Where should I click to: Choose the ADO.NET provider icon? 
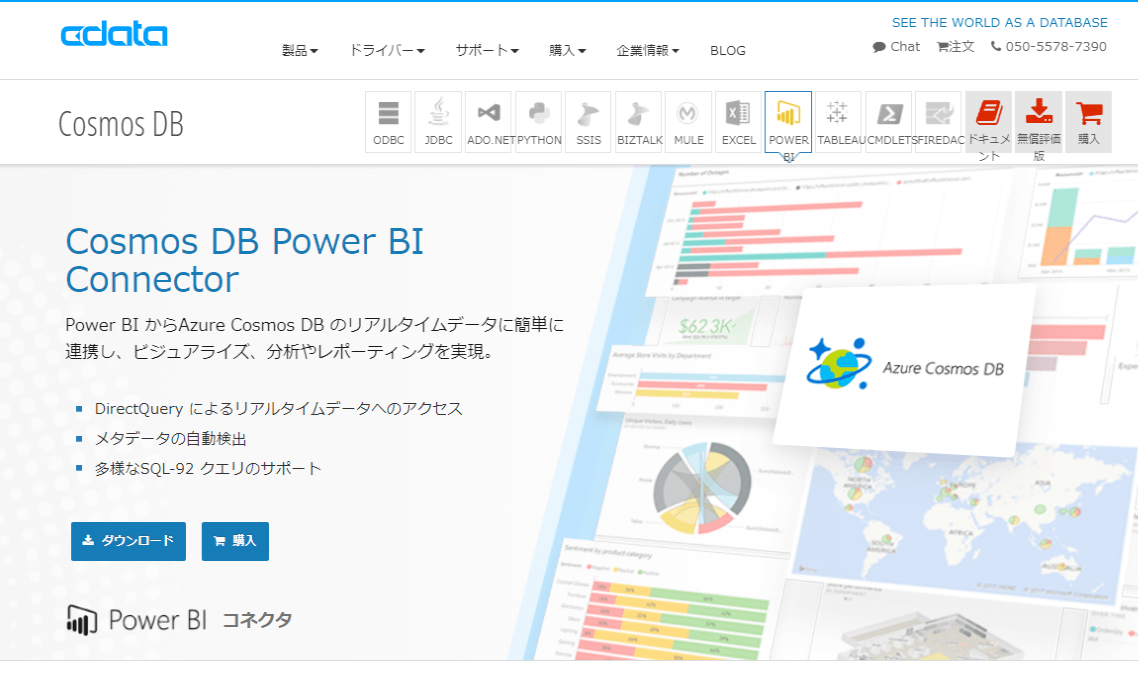point(488,122)
